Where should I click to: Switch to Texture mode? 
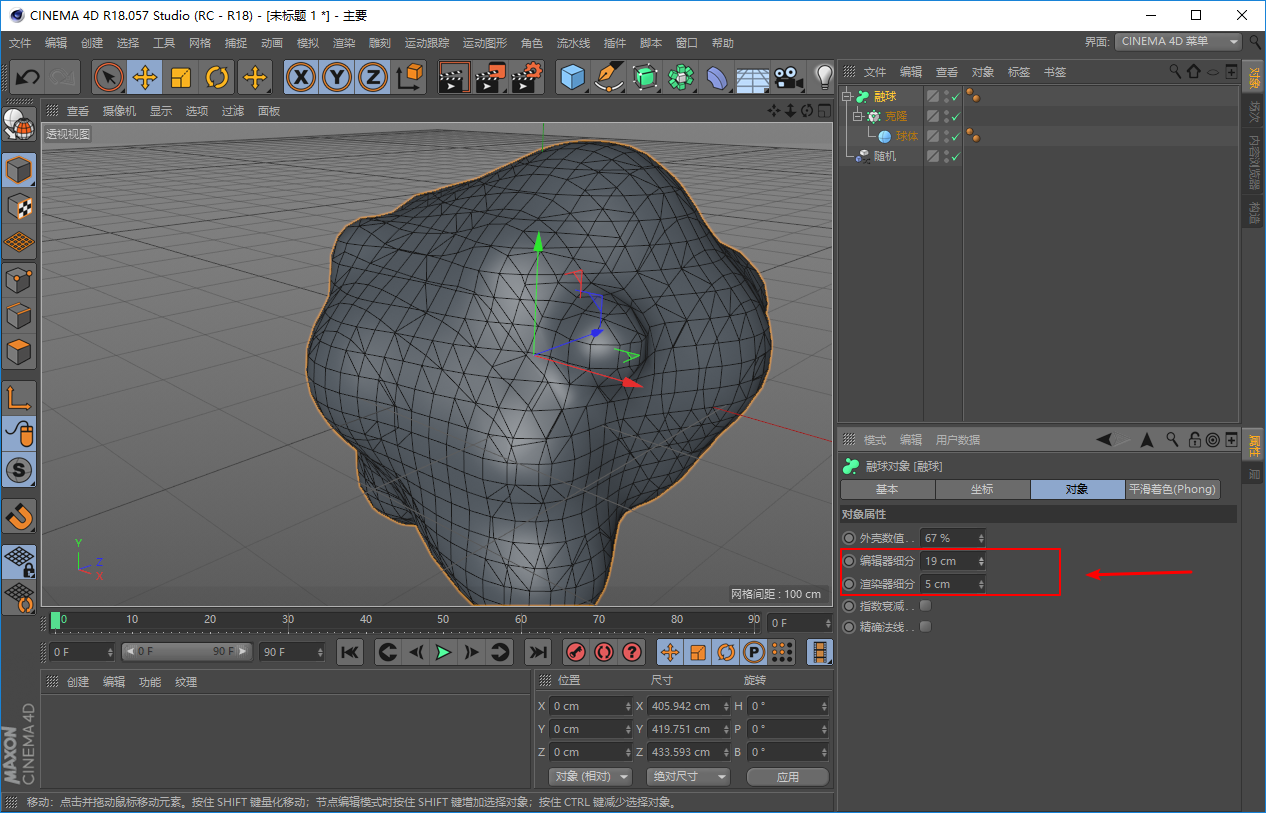pyautogui.click(x=20, y=207)
